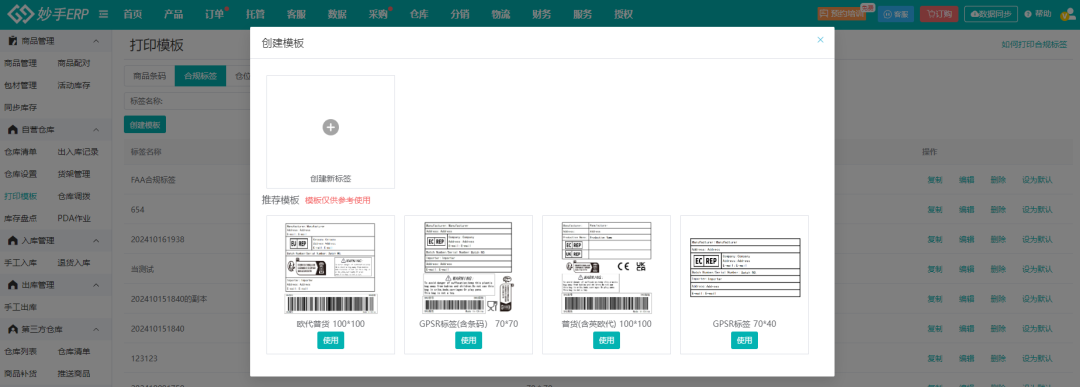Open the 帮助 help icon link
Viewport: 1080px width, 387px height.
[1037, 14]
